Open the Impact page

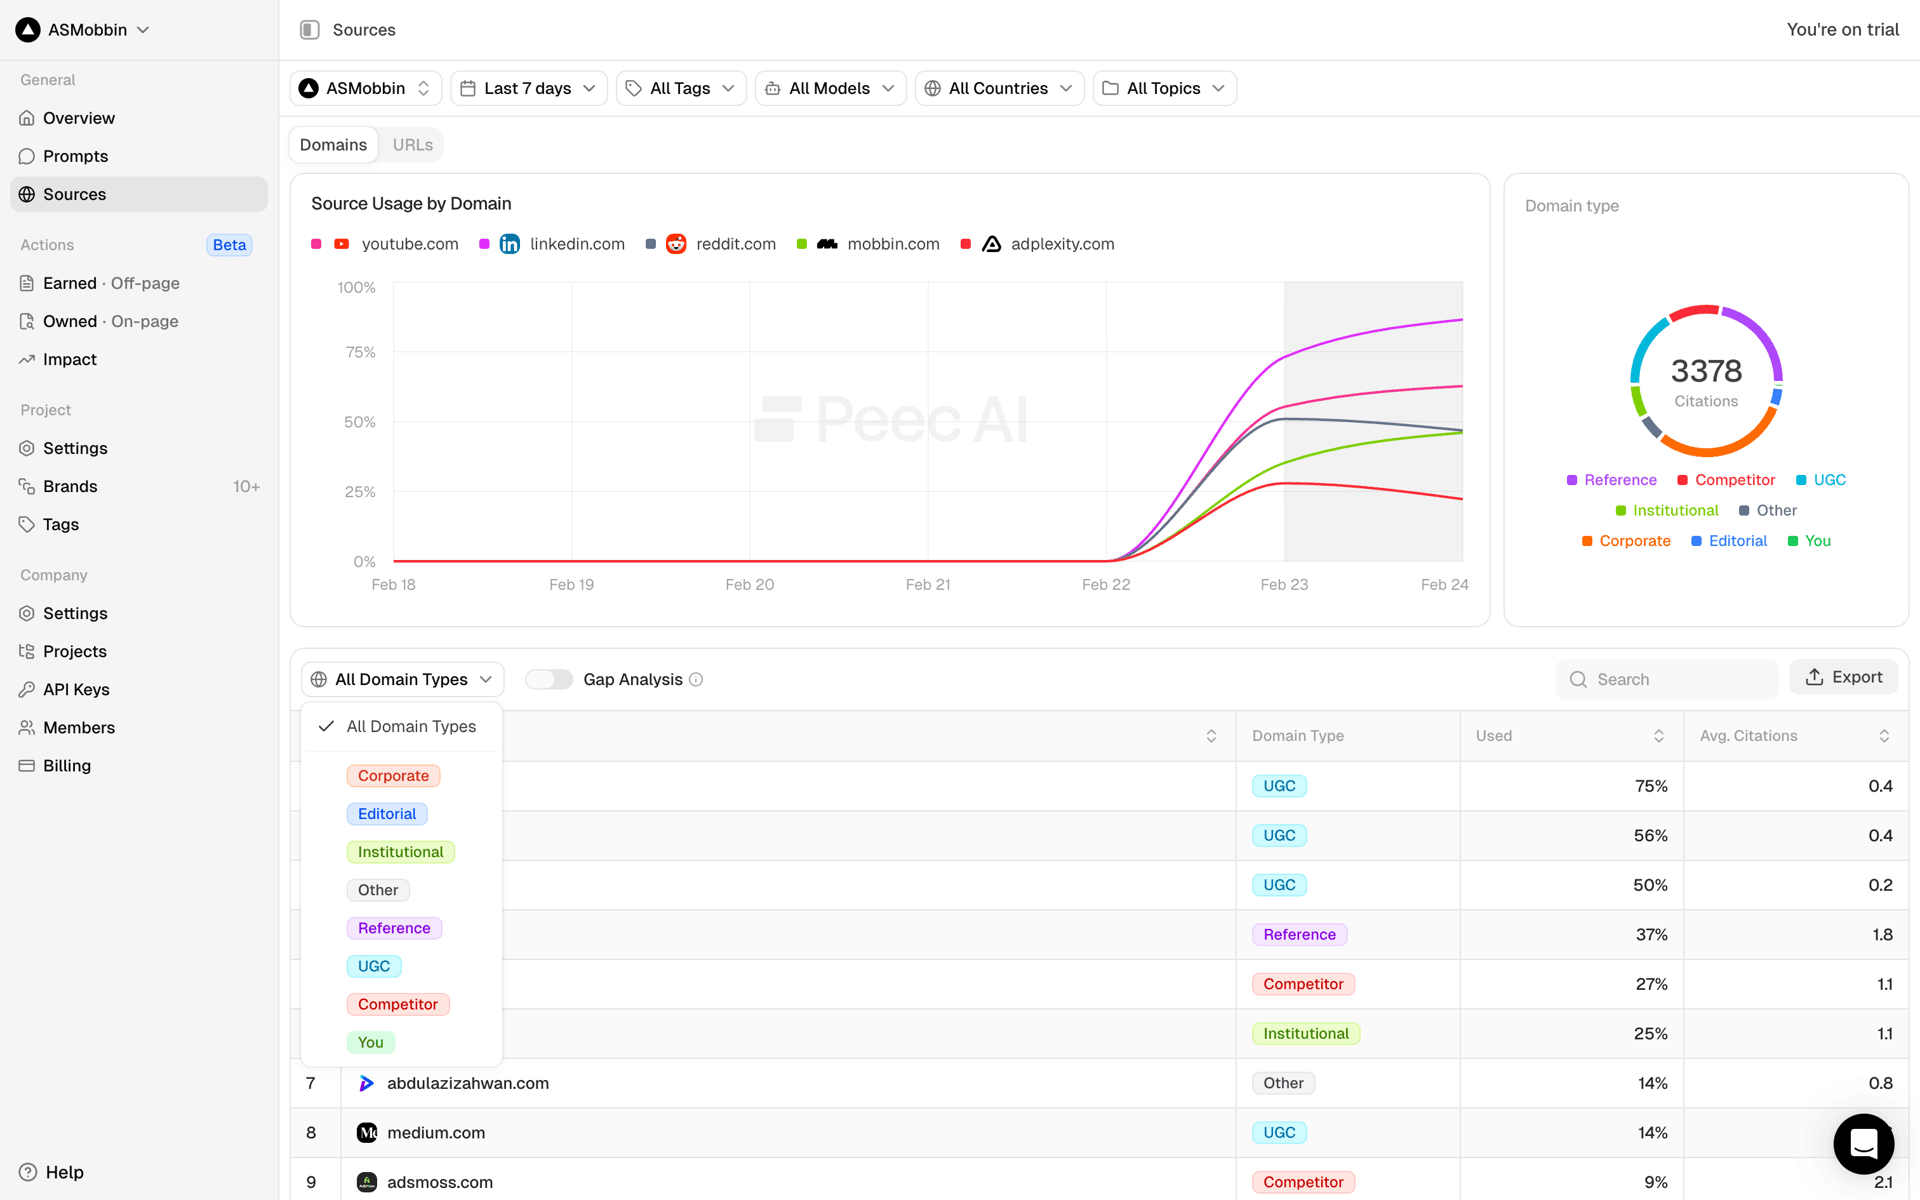coord(139,359)
